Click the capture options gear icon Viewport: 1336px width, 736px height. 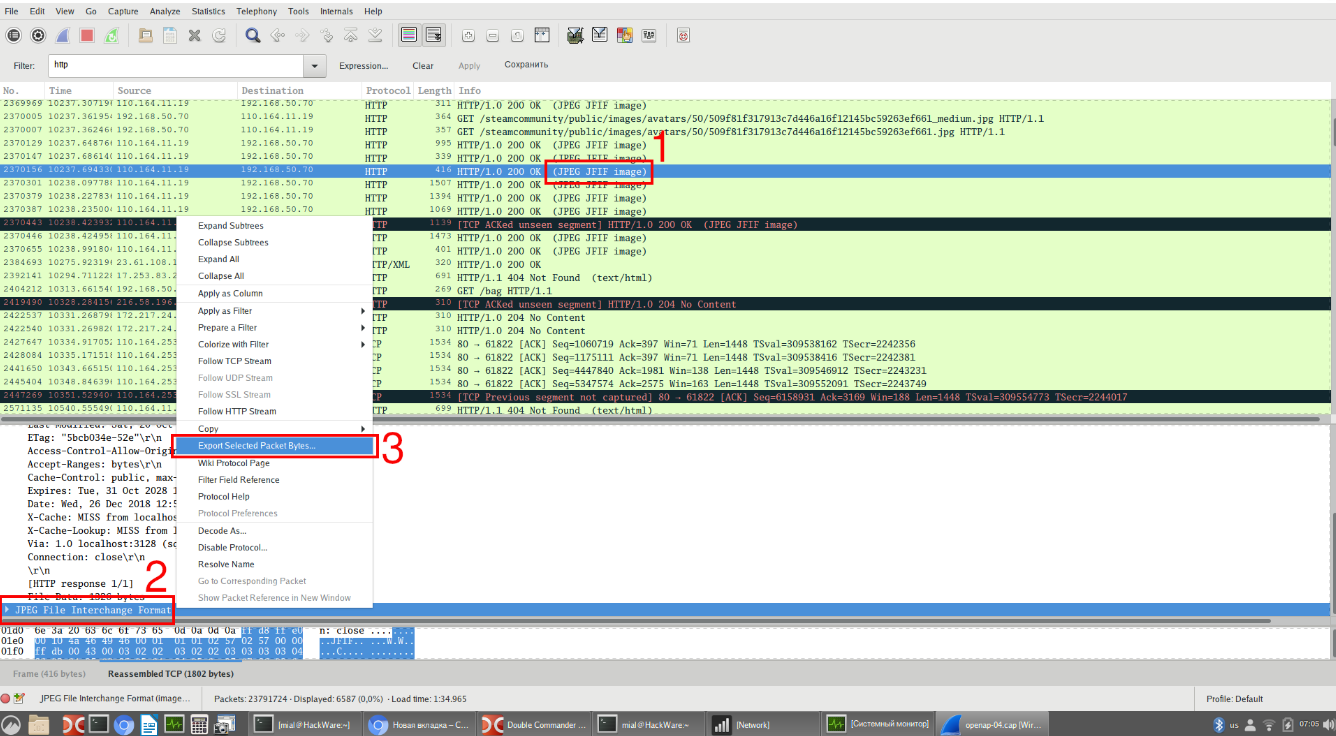click(x=38, y=35)
